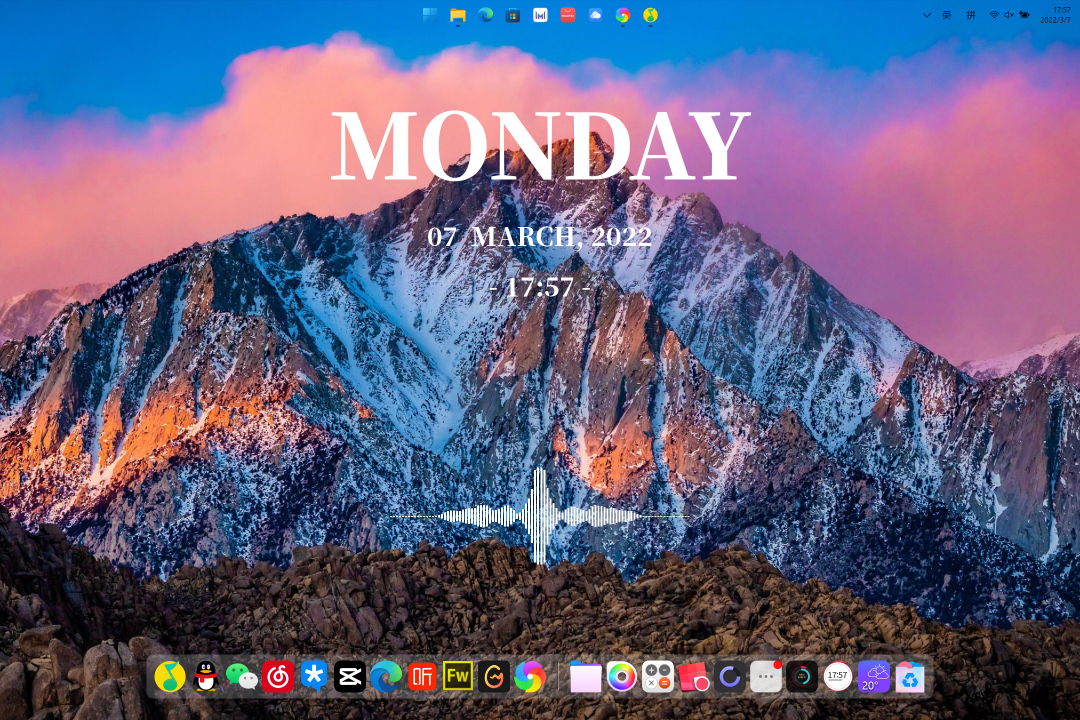Open QQ messenger
The width and height of the screenshot is (1080, 720).
click(205, 677)
